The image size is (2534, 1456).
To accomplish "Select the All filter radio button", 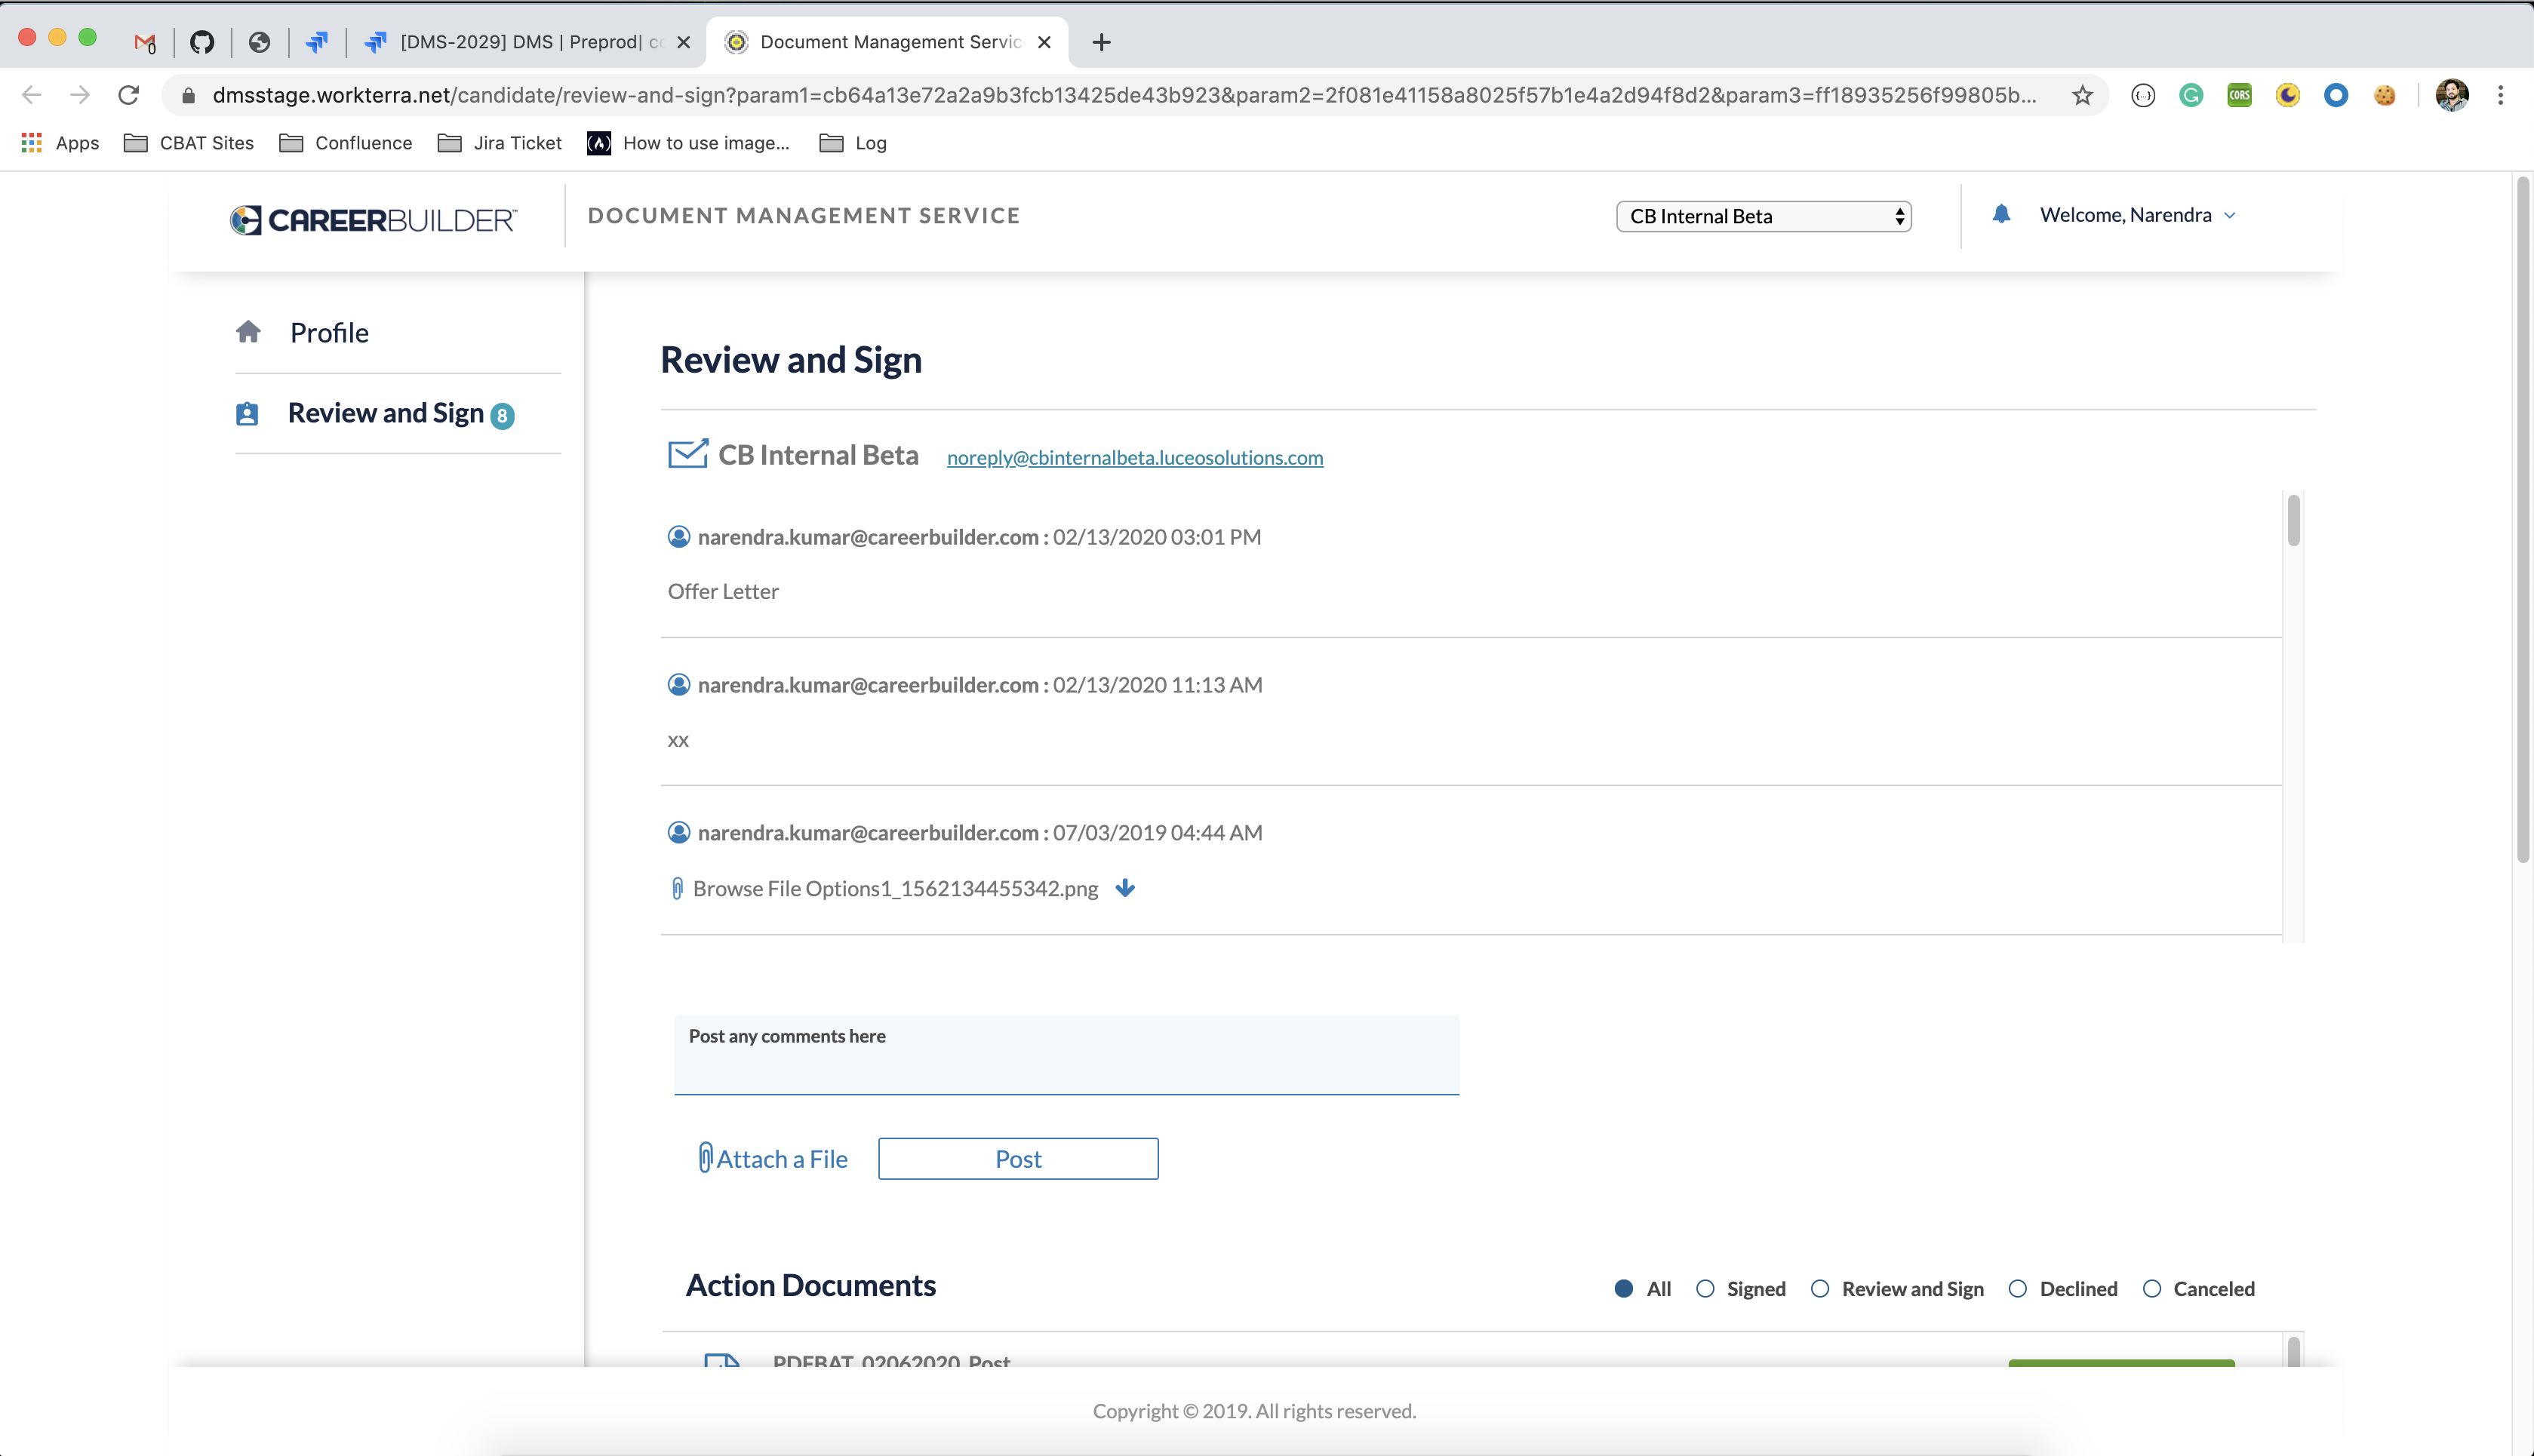I will pos(1623,1289).
